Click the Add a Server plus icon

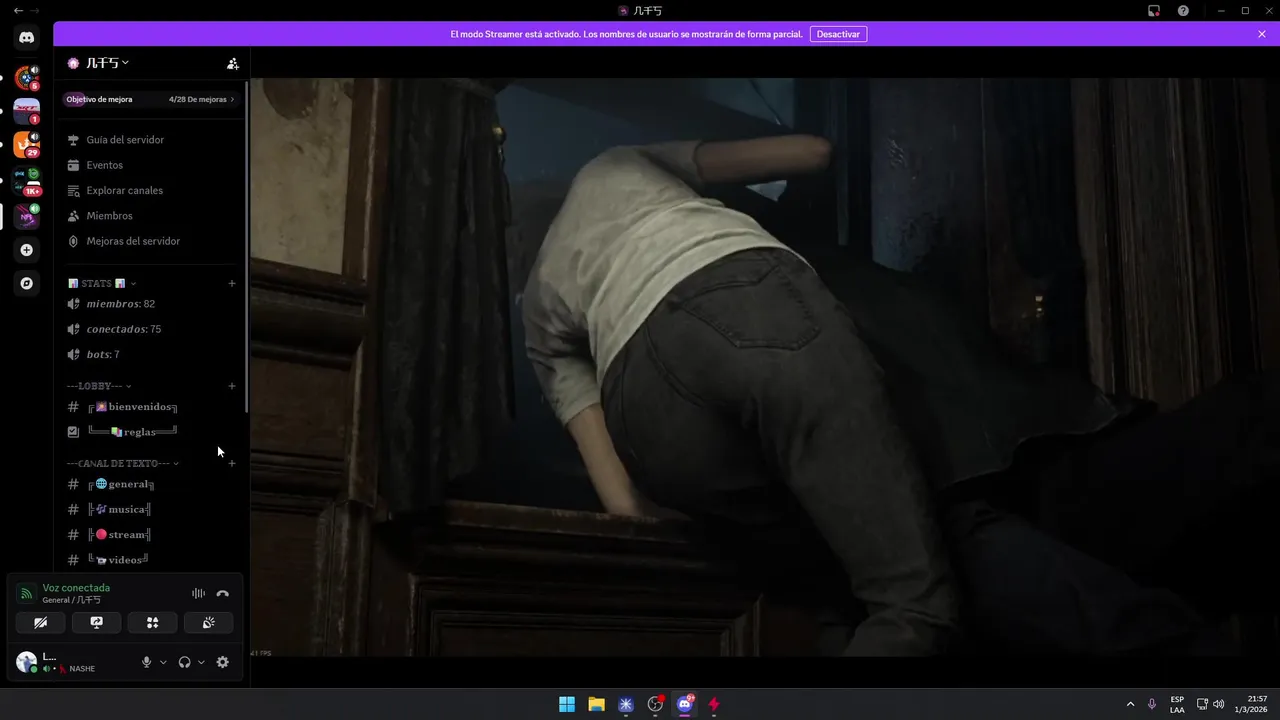point(27,250)
